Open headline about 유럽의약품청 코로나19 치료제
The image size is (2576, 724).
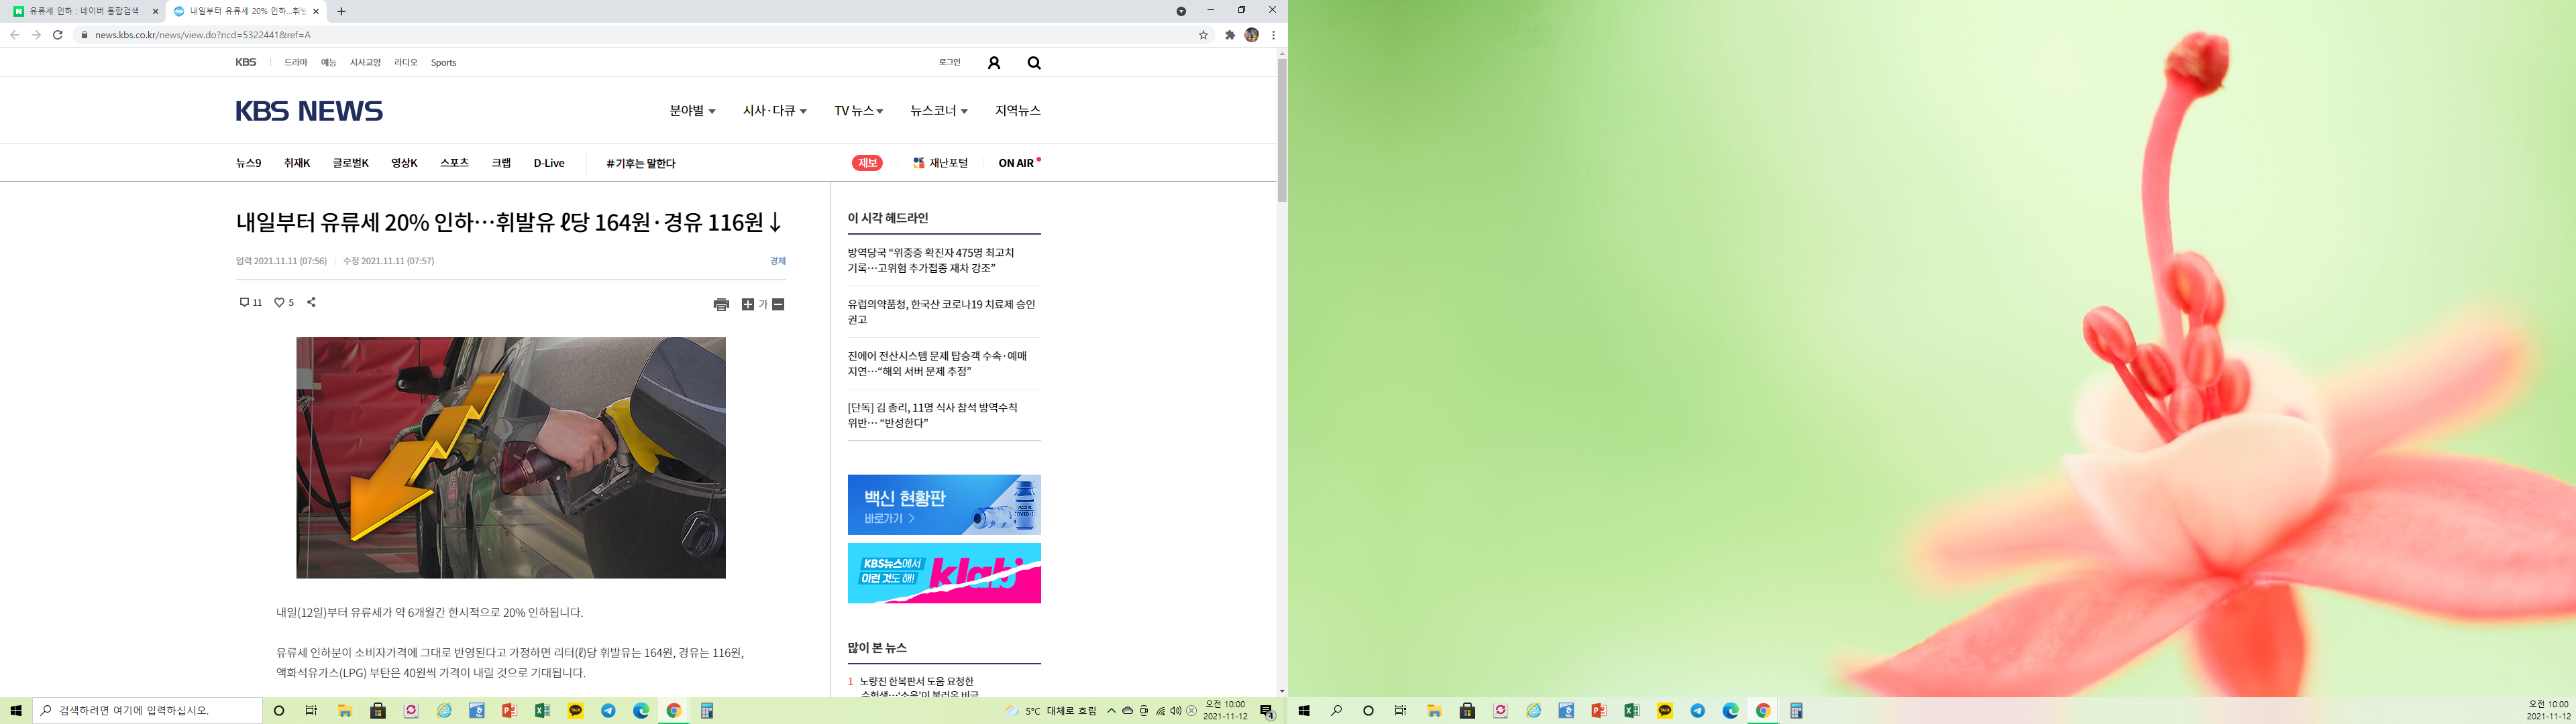coord(941,312)
